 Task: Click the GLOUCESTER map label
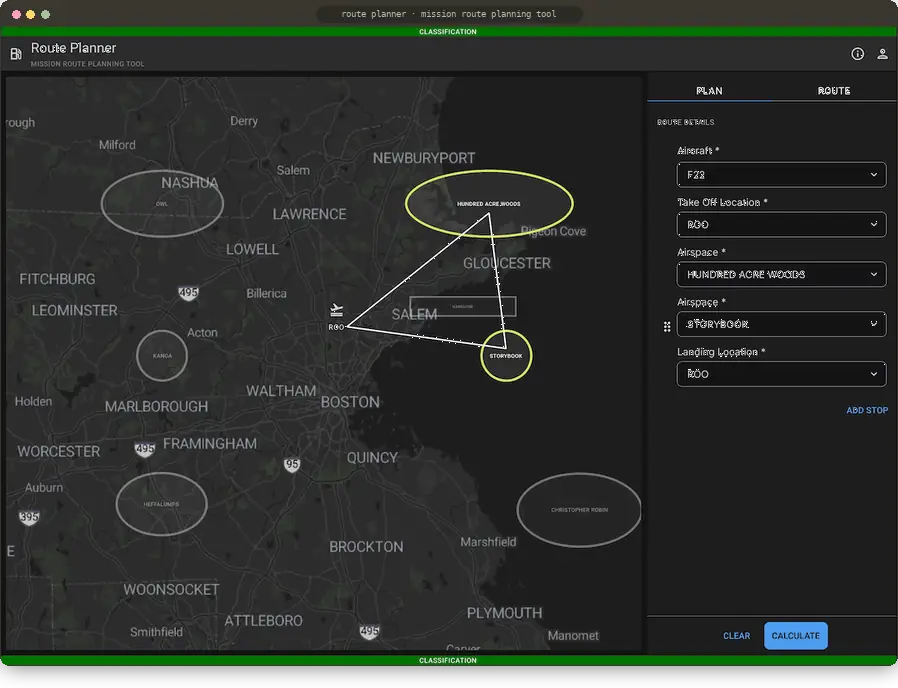507,263
